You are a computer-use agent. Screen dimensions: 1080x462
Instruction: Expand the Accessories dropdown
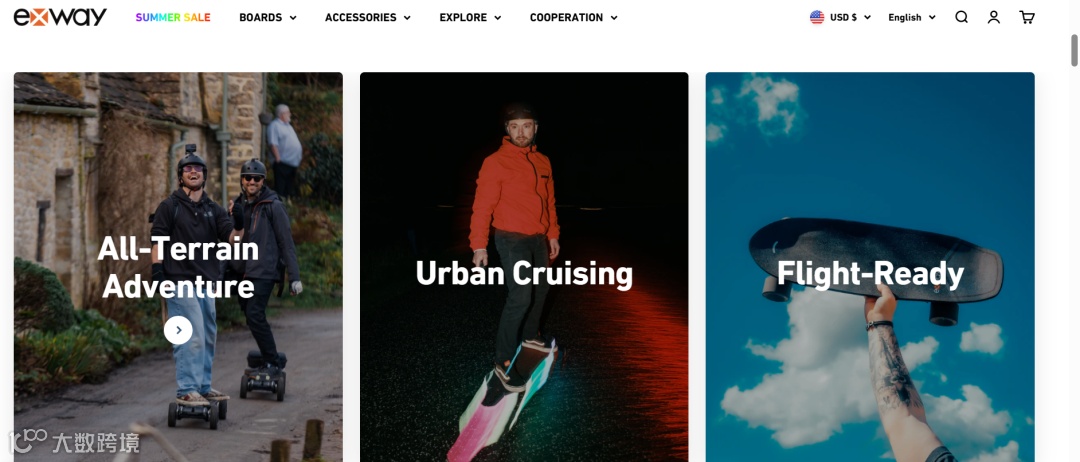[x=368, y=17]
